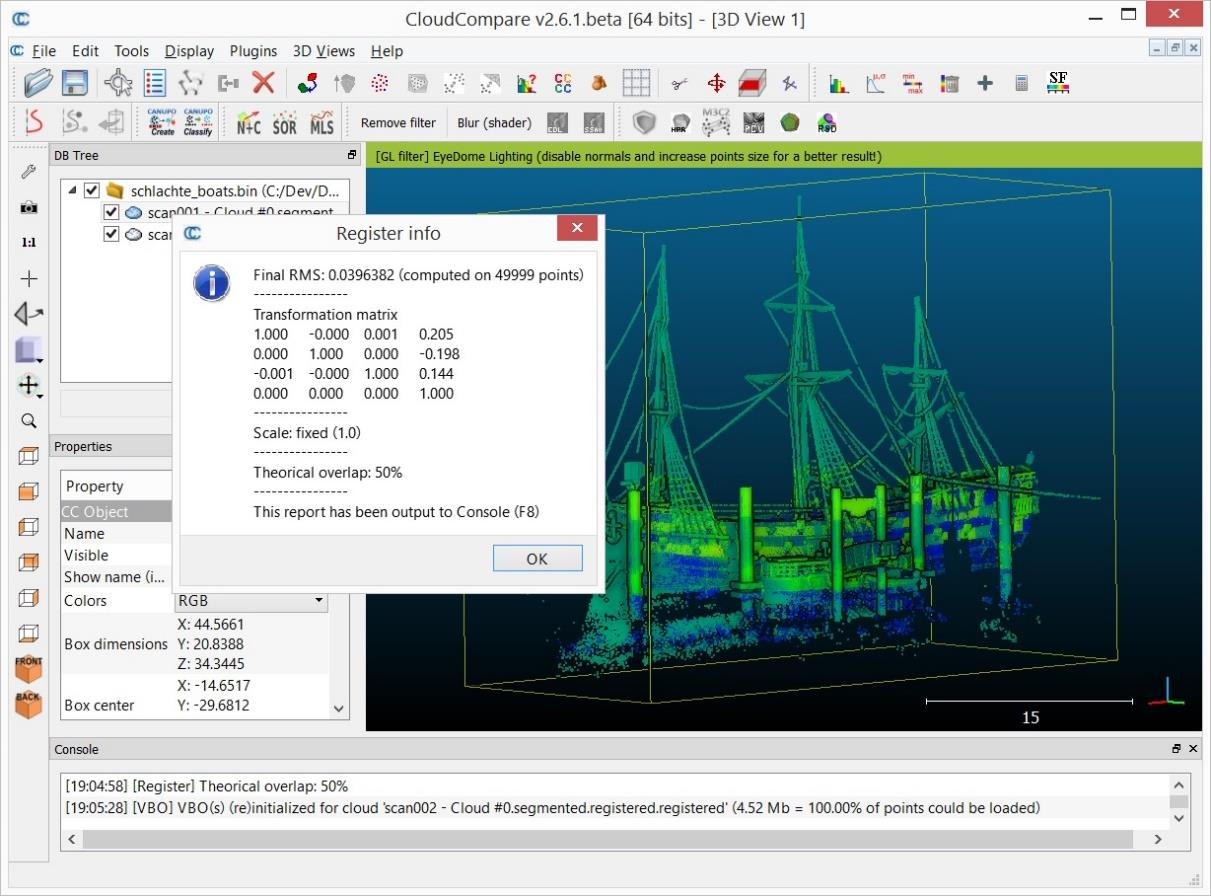Collapse the schlachte_boats.bin tree node
The height and width of the screenshot is (896, 1211).
(73, 190)
